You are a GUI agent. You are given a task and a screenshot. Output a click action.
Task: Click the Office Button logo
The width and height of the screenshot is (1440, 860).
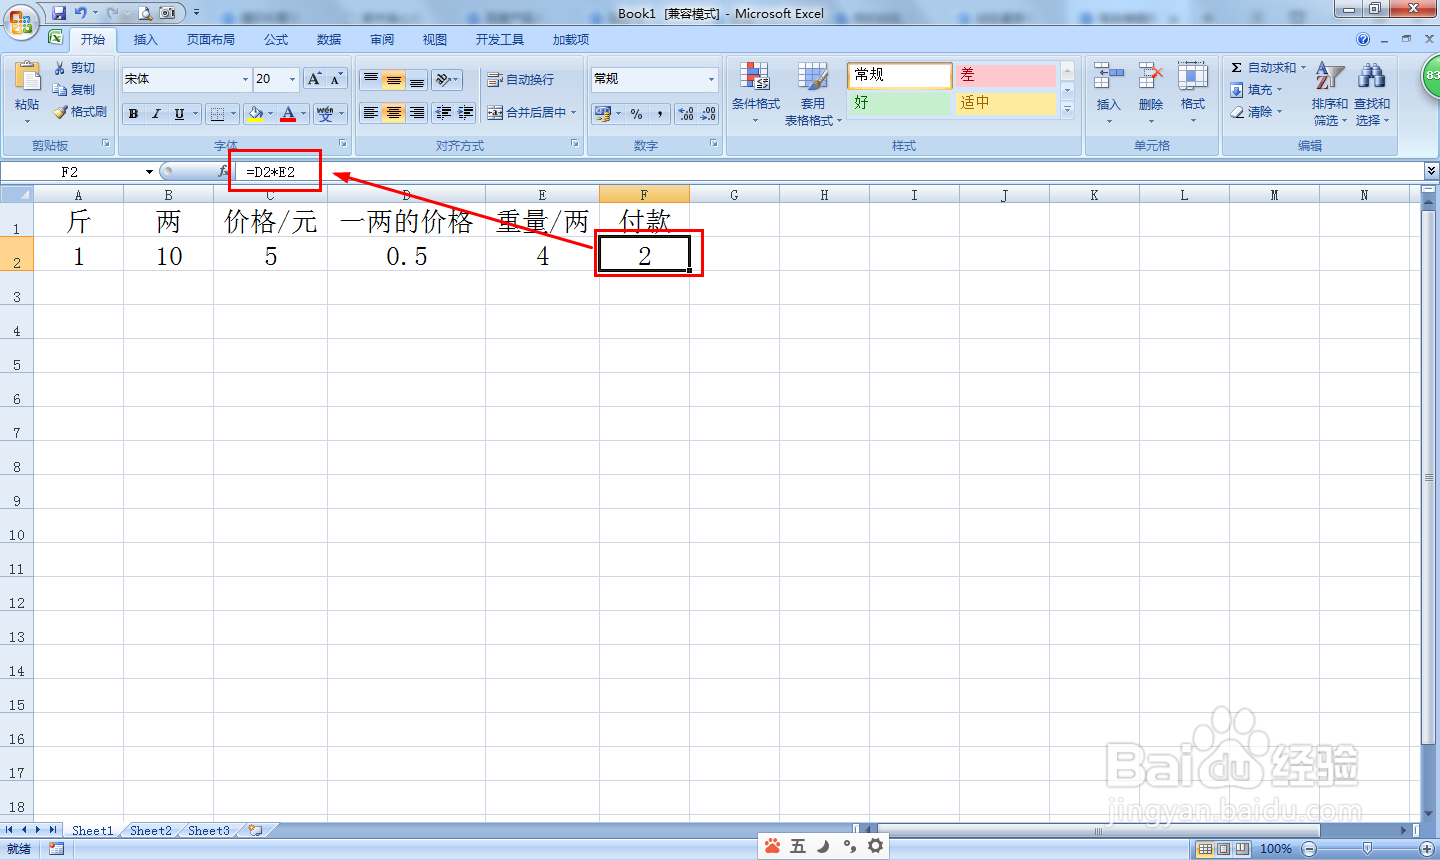click(21, 20)
